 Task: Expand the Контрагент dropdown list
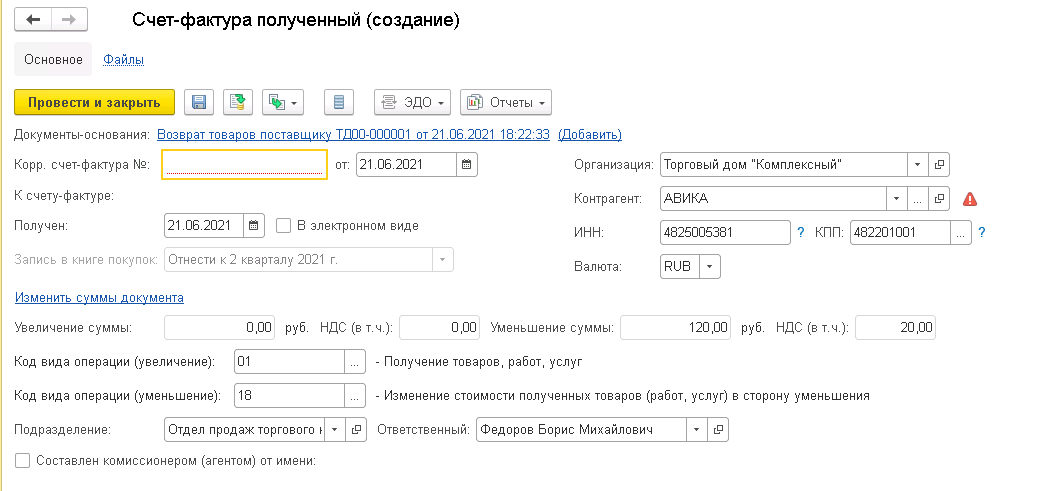tap(896, 199)
